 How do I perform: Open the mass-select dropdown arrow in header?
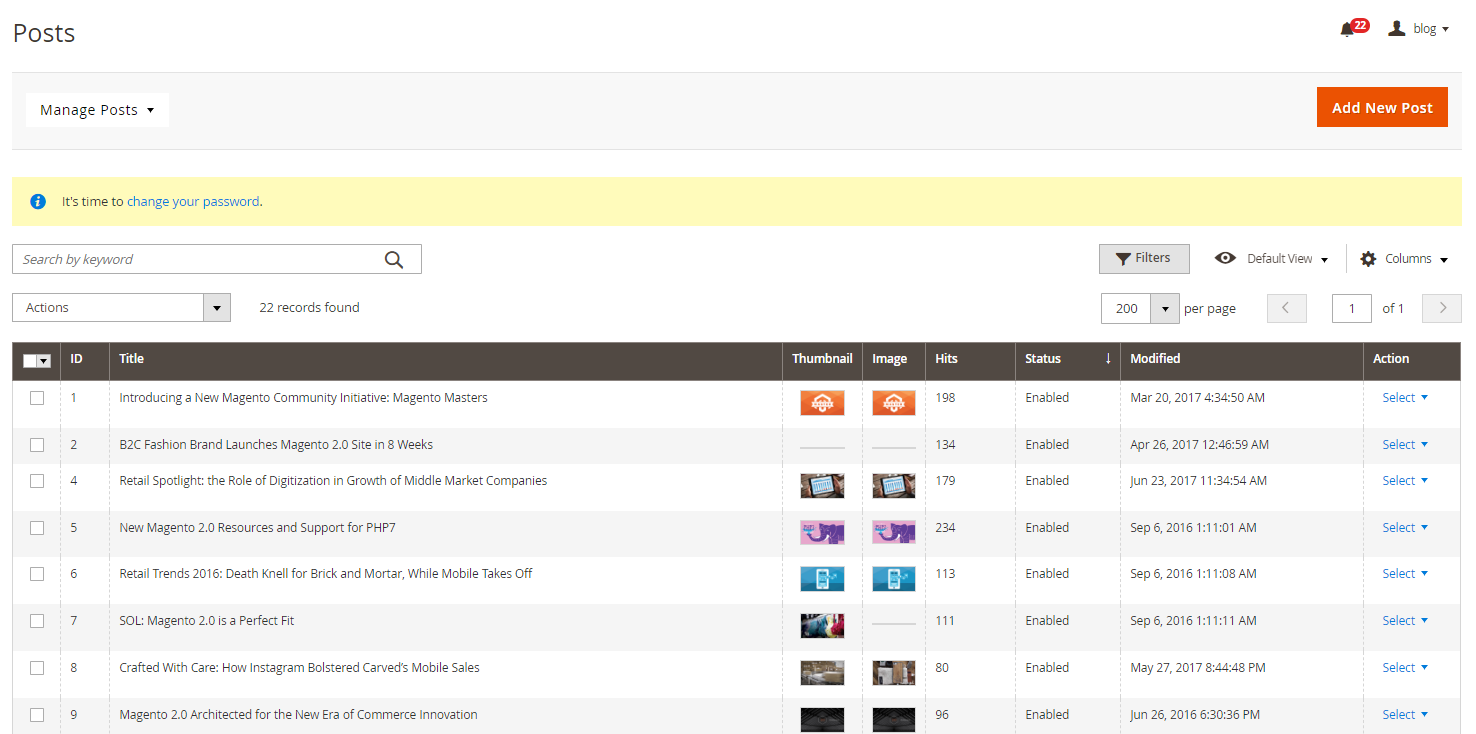(44, 361)
